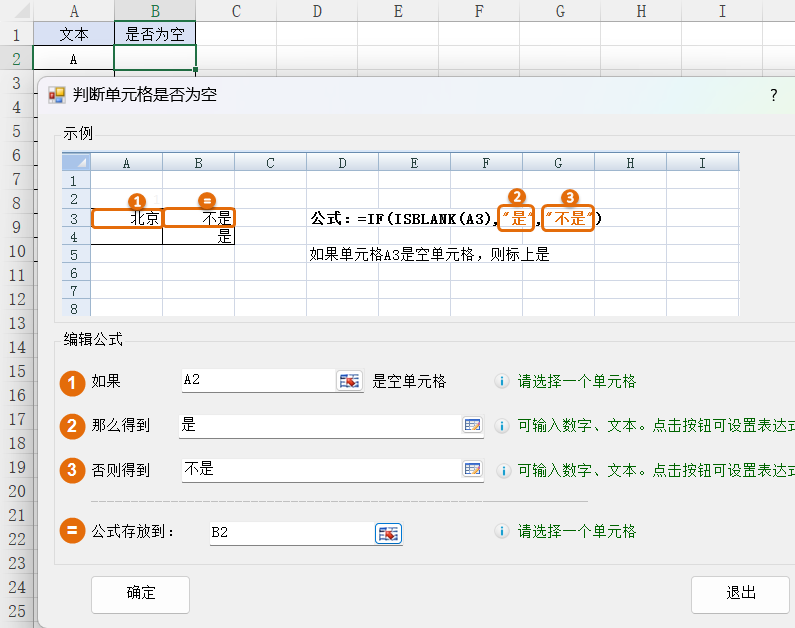Click the 如果 cell reference input field
The width and height of the screenshot is (795, 628).
click(257, 381)
